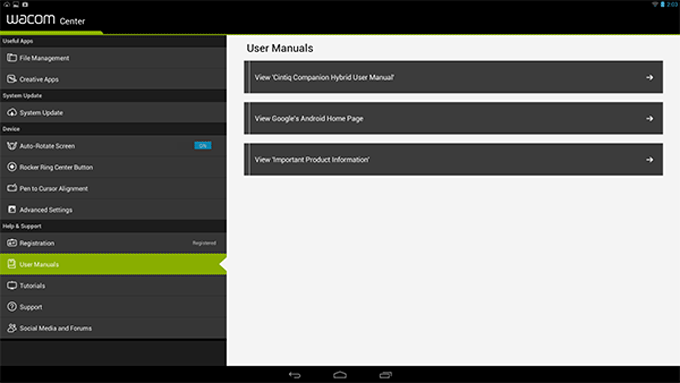
Task: Open the Support question mark icon
Action: (12, 307)
